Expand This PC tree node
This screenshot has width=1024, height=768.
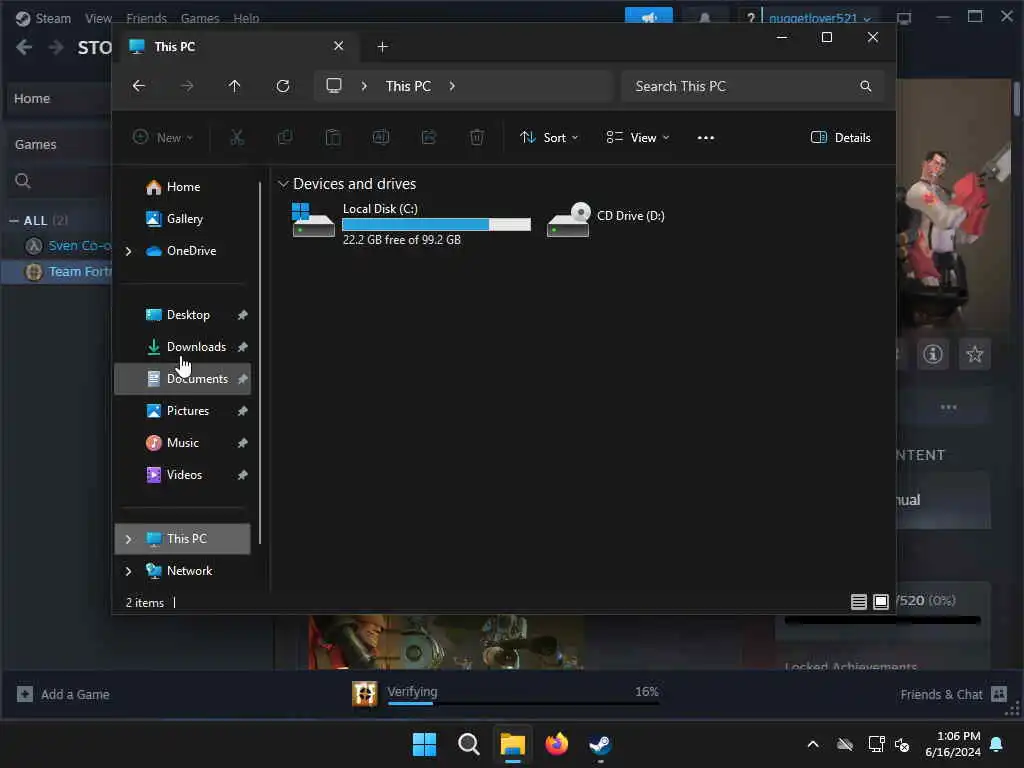[x=129, y=539]
